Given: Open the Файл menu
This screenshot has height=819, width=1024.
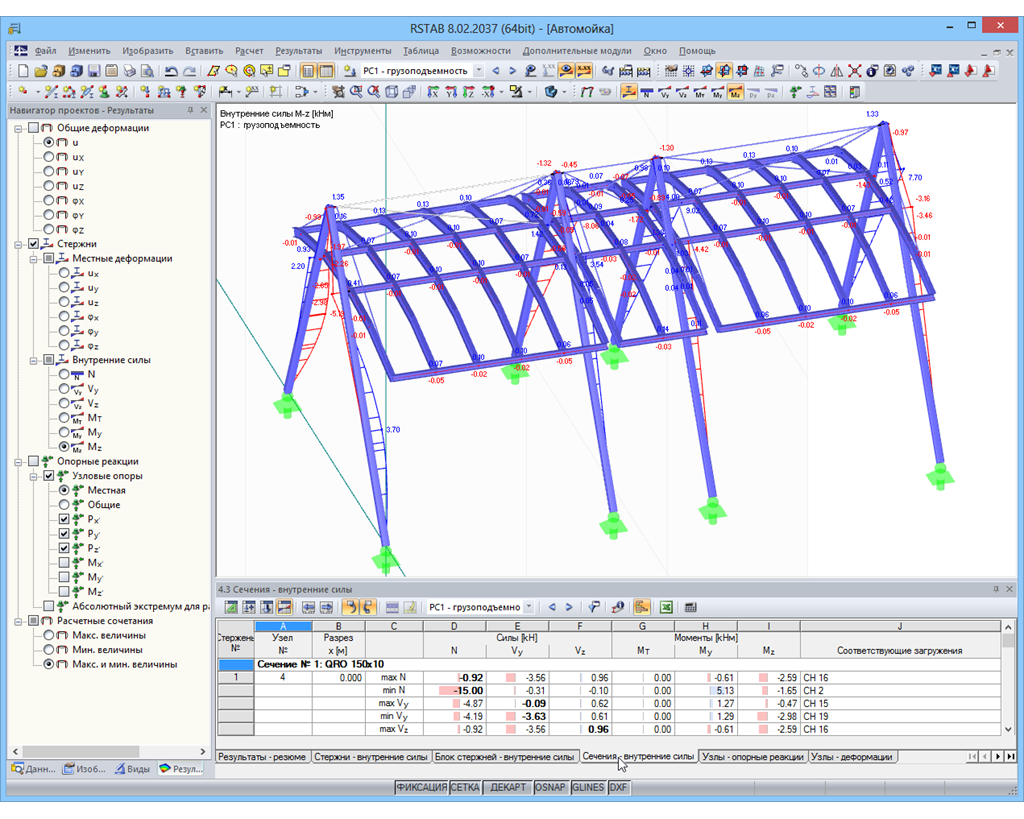Looking at the screenshot, I should click(45, 50).
